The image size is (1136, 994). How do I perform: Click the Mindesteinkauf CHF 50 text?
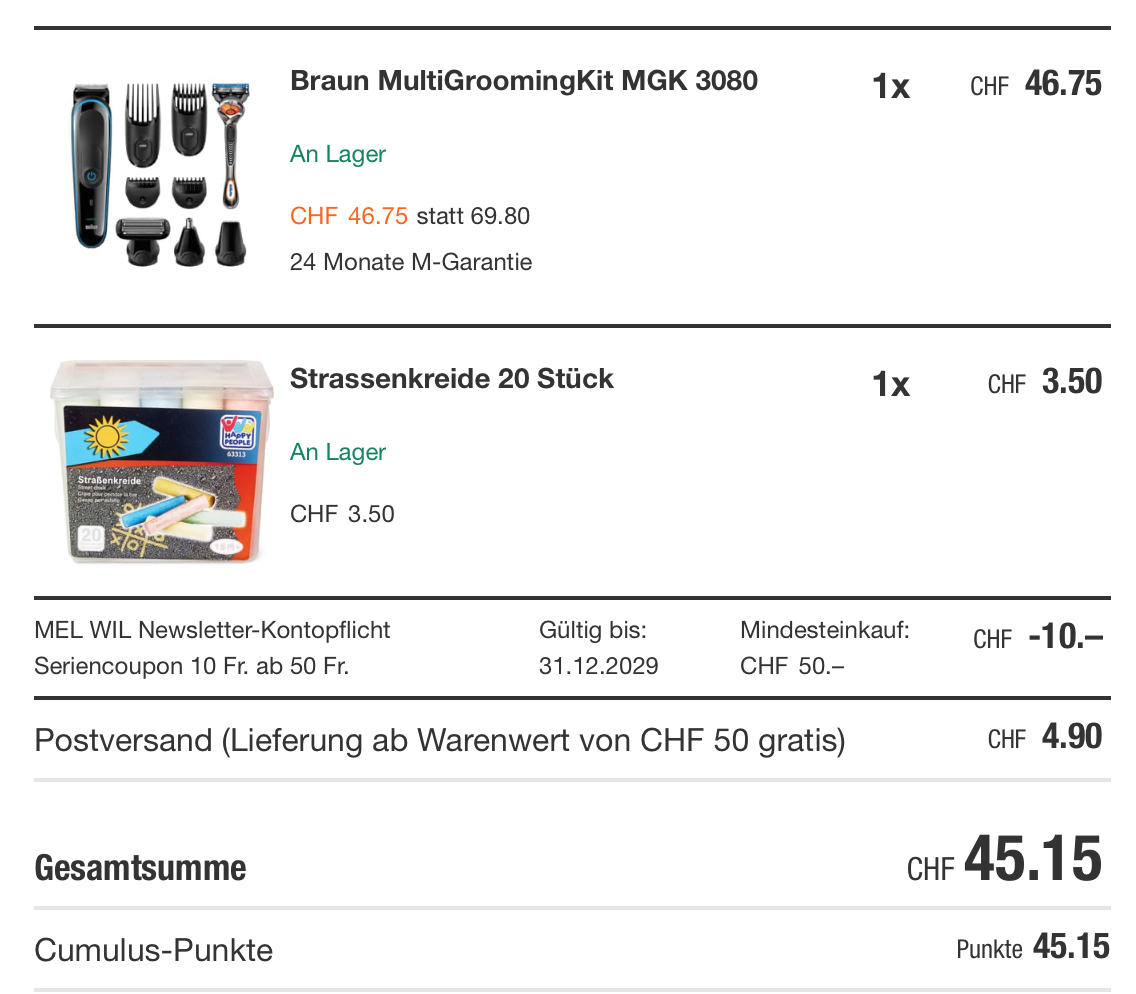click(824, 648)
